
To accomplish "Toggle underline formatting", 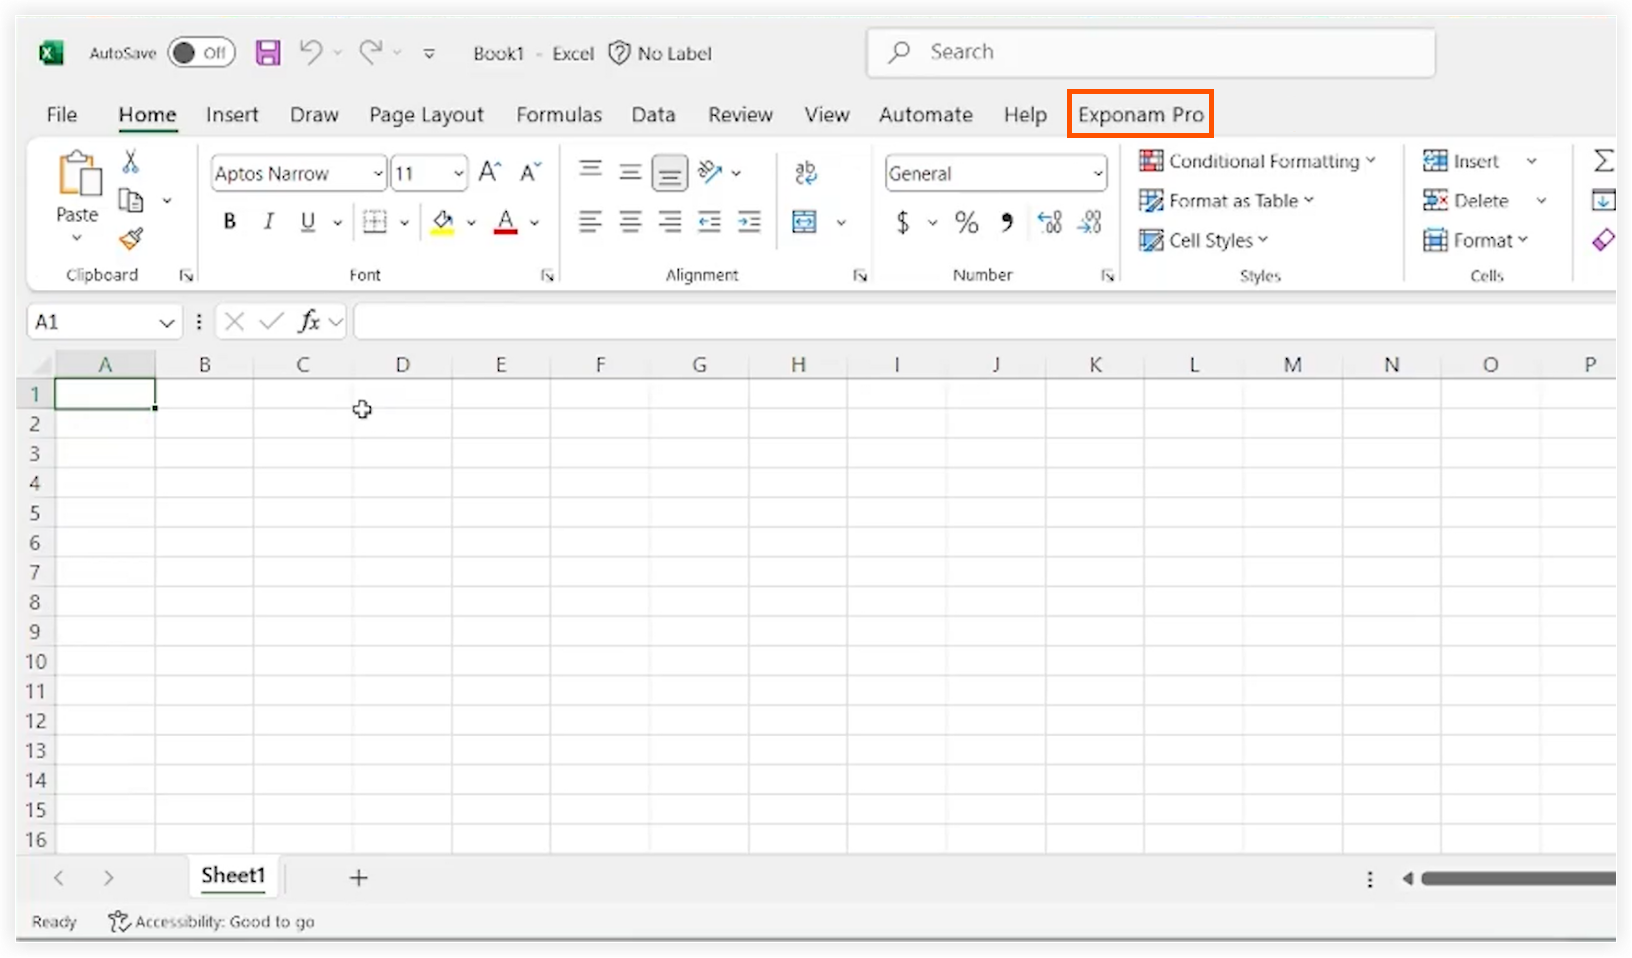I will click(307, 221).
